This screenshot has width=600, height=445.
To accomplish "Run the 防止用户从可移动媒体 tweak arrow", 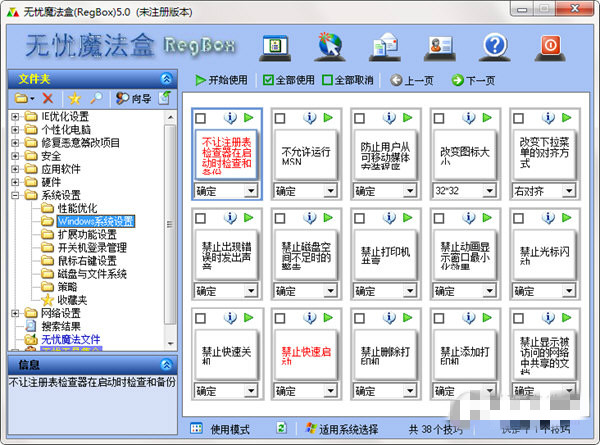I will point(408,117).
